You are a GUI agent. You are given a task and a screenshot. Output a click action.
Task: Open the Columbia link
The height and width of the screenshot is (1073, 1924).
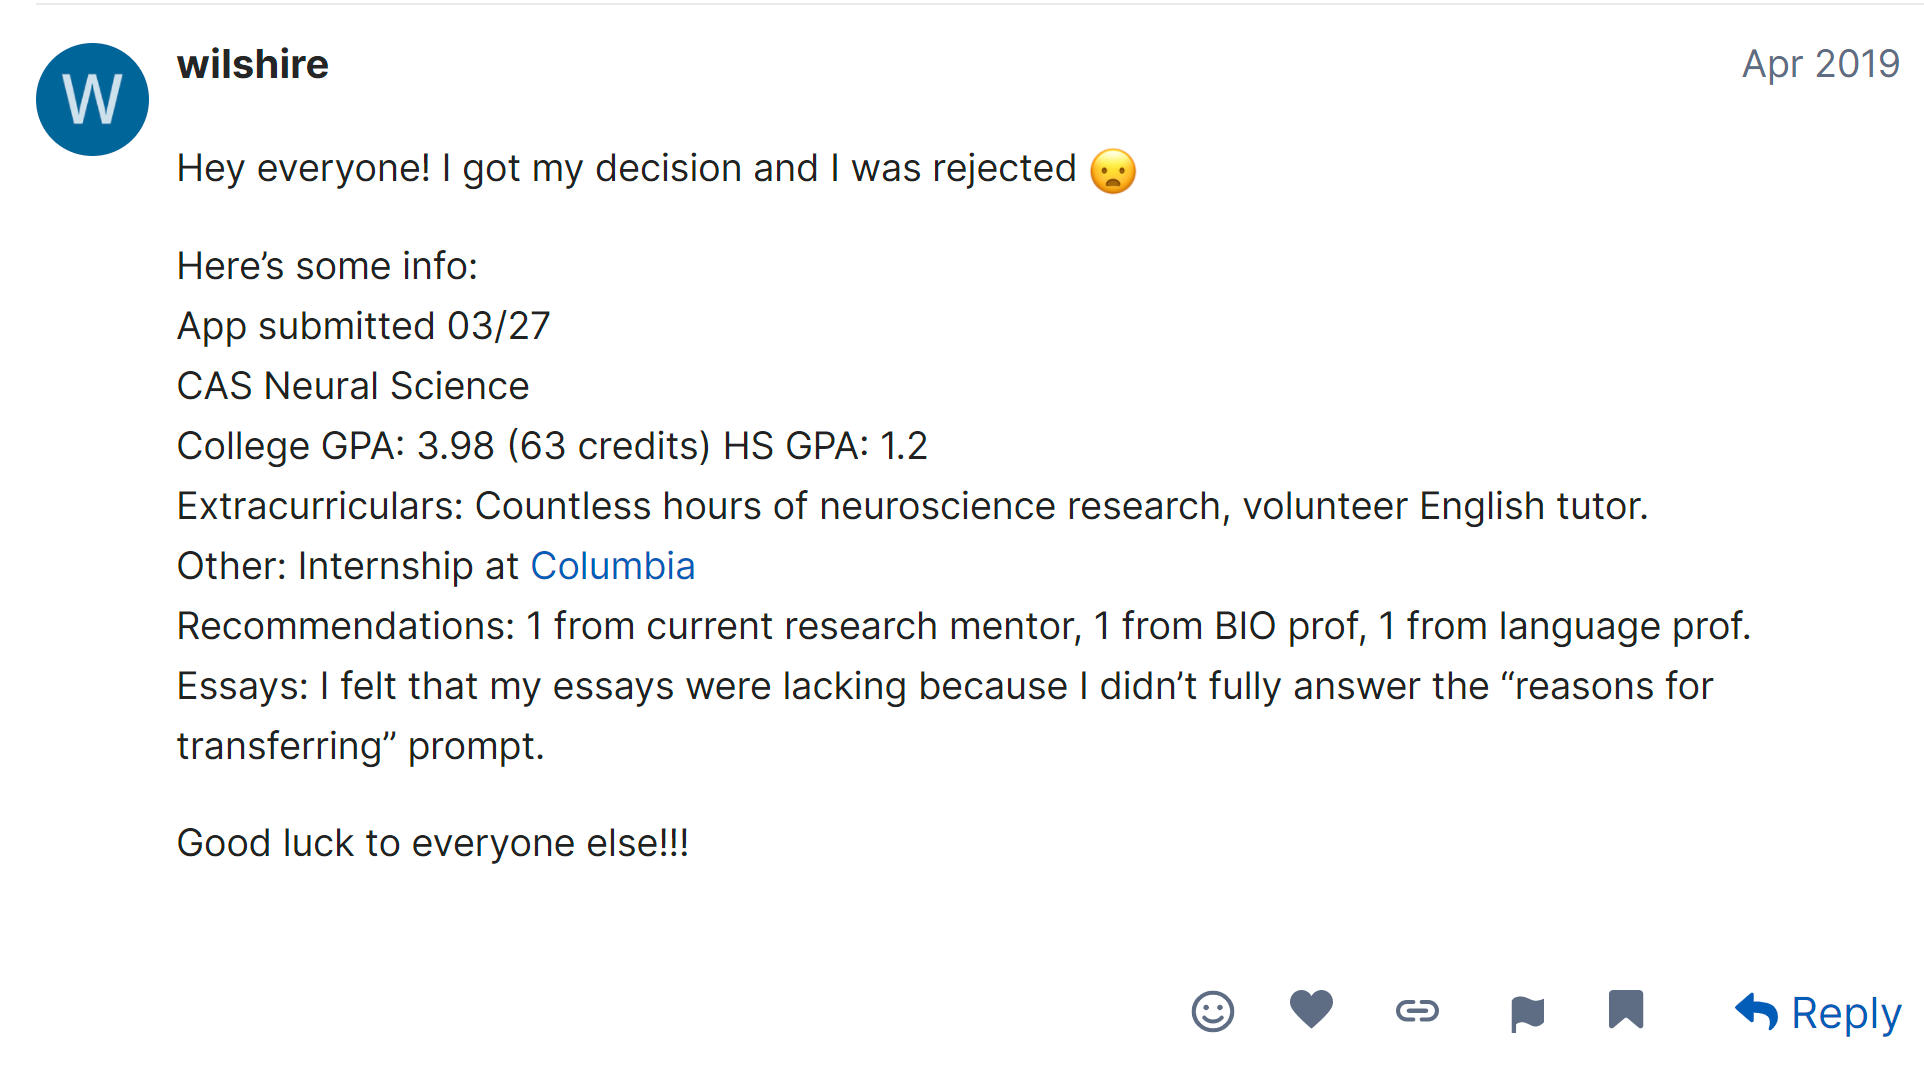[612, 566]
